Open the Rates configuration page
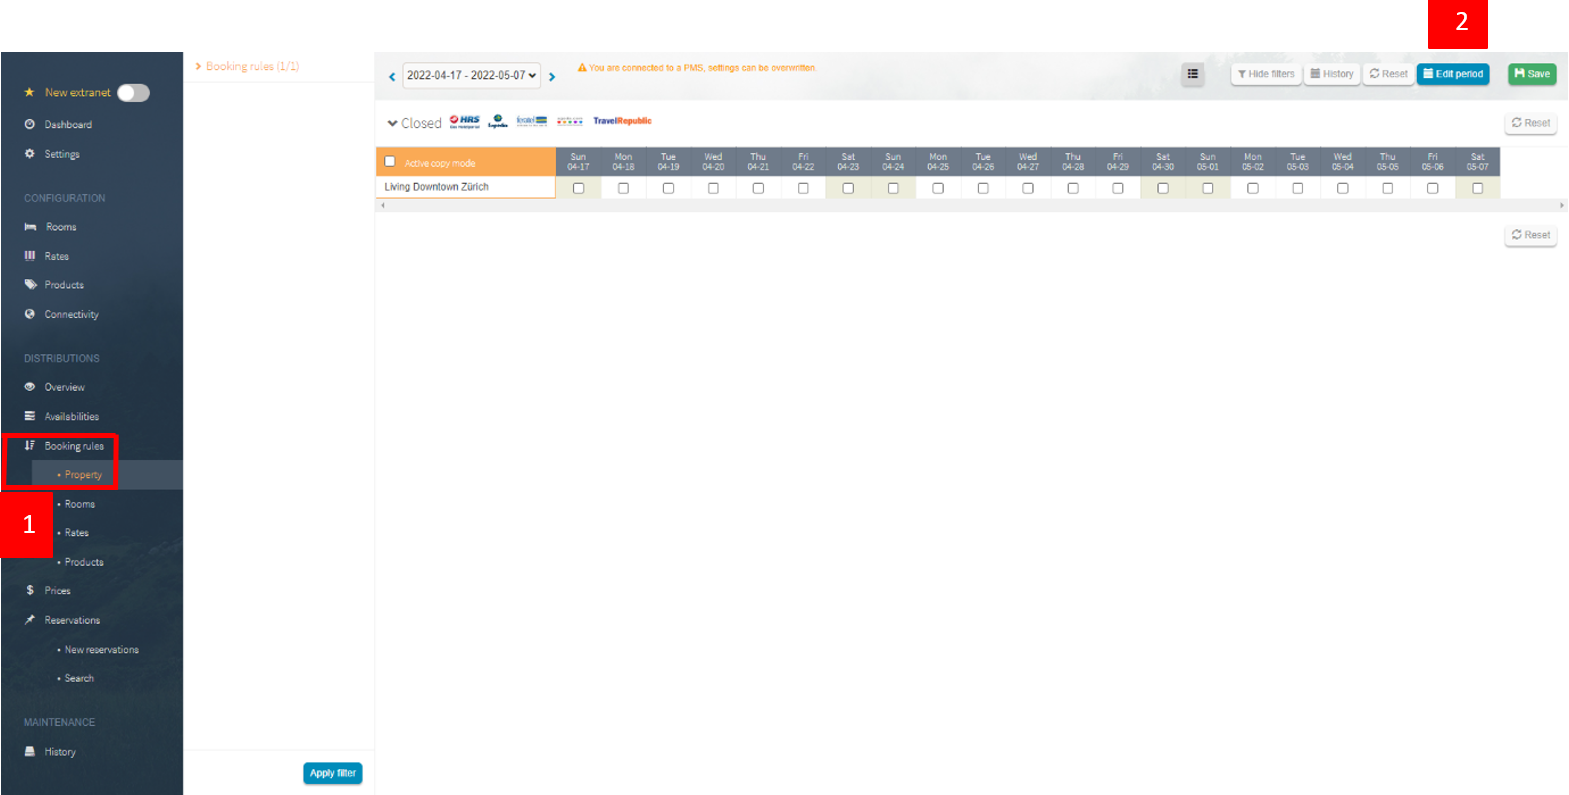This screenshot has width=1569, height=795. pyautogui.click(x=57, y=256)
